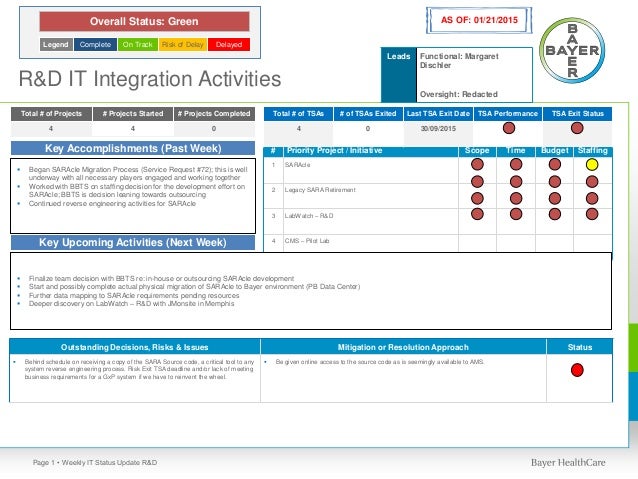Click the Budget column header
The height and width of the screenshot is (479, 638).
click(554, 151)
